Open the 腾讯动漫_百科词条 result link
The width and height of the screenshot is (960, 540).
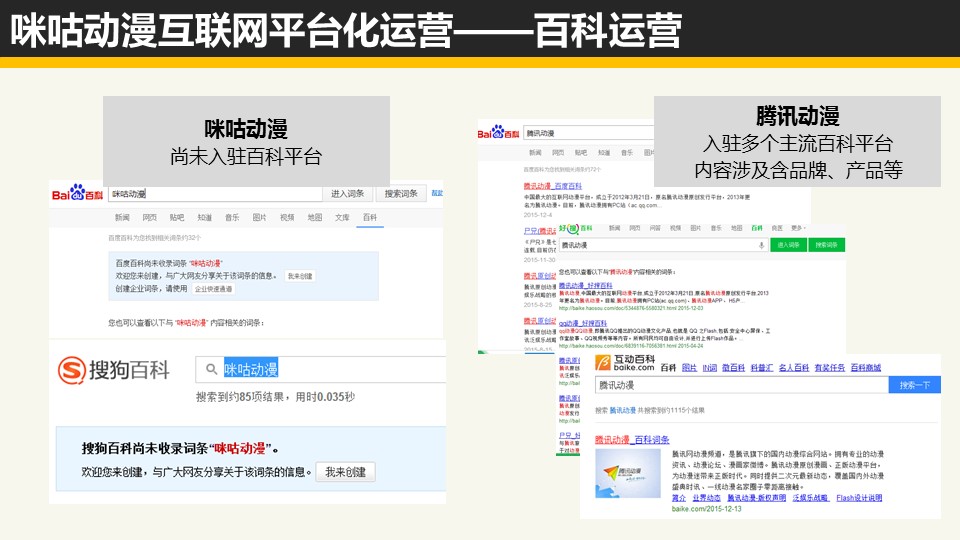click(632, 440)
